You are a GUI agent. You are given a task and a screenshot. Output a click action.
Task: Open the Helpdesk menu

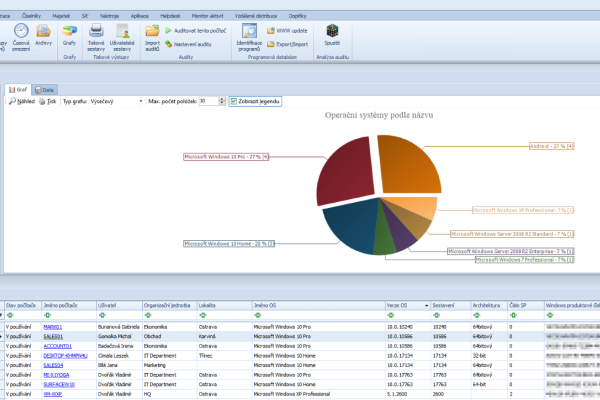point(170,16)
